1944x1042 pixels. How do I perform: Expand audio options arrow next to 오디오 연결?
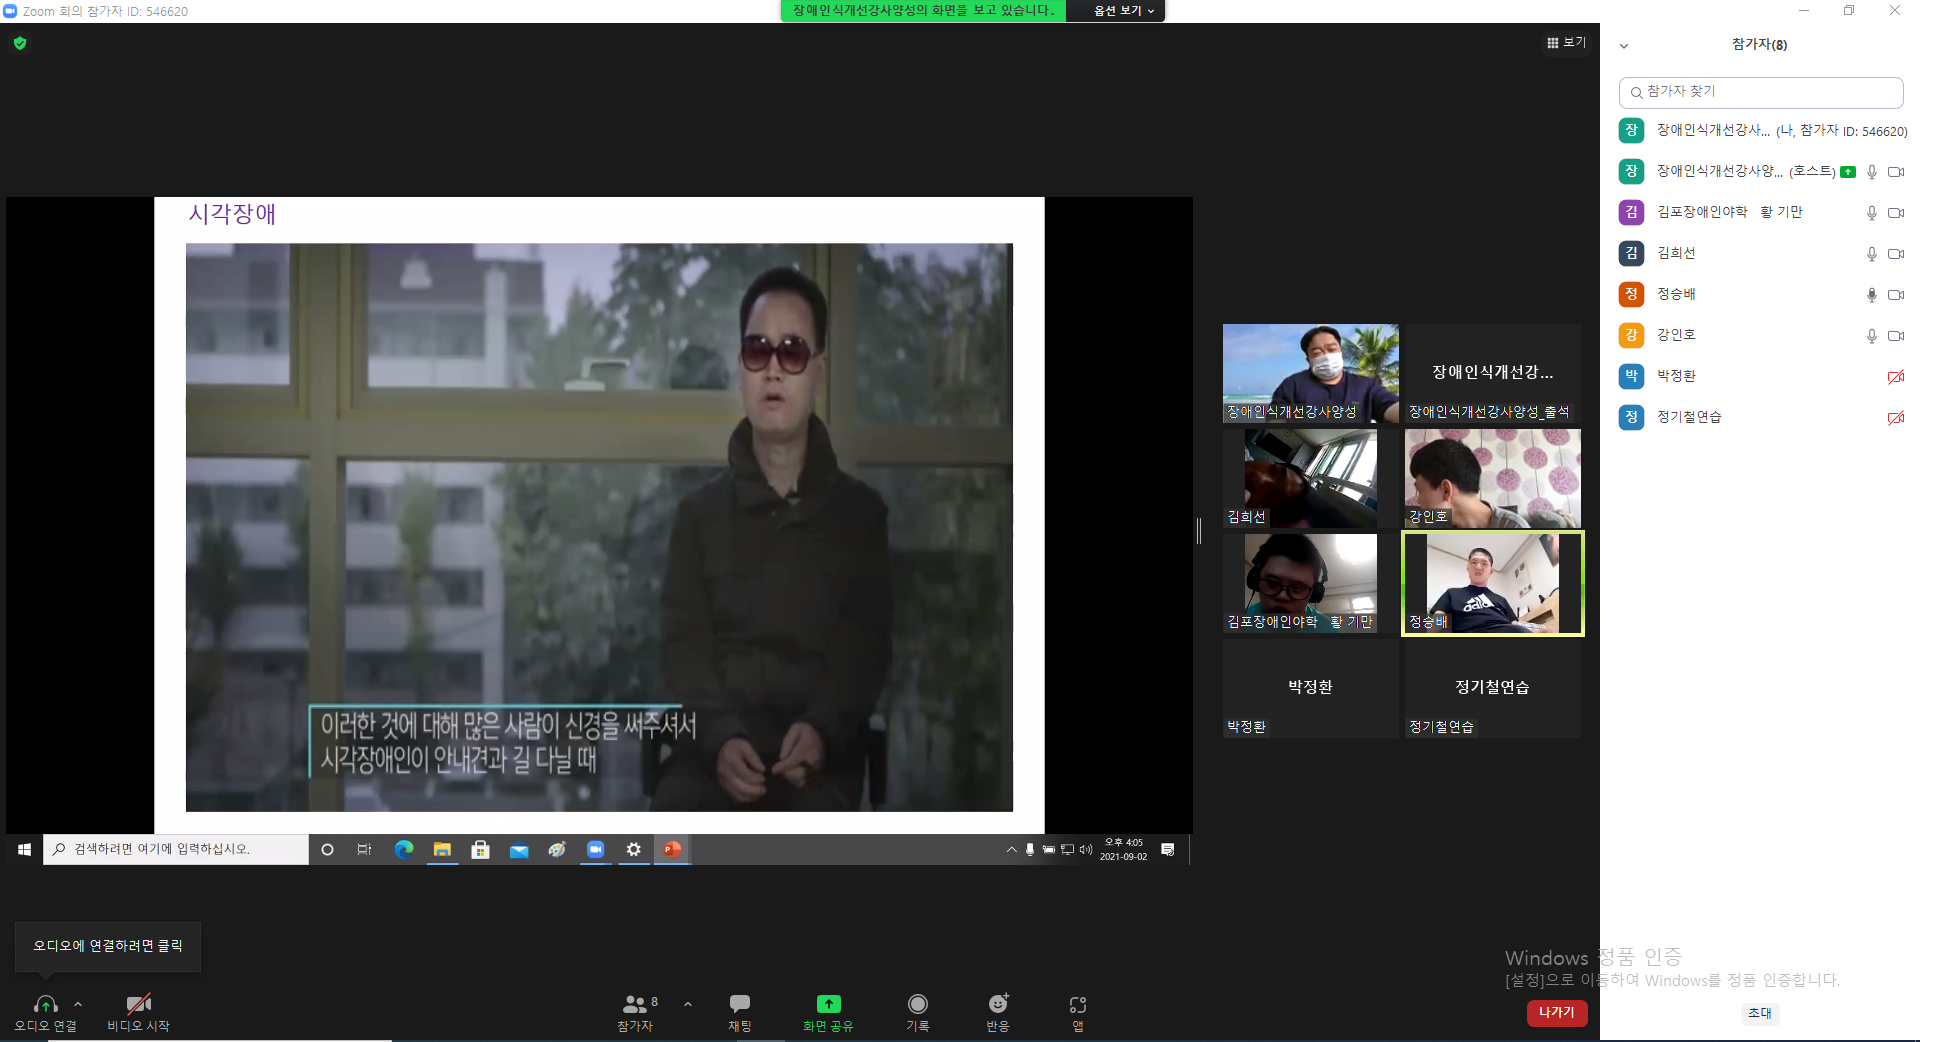click(x=78, y=1004)
